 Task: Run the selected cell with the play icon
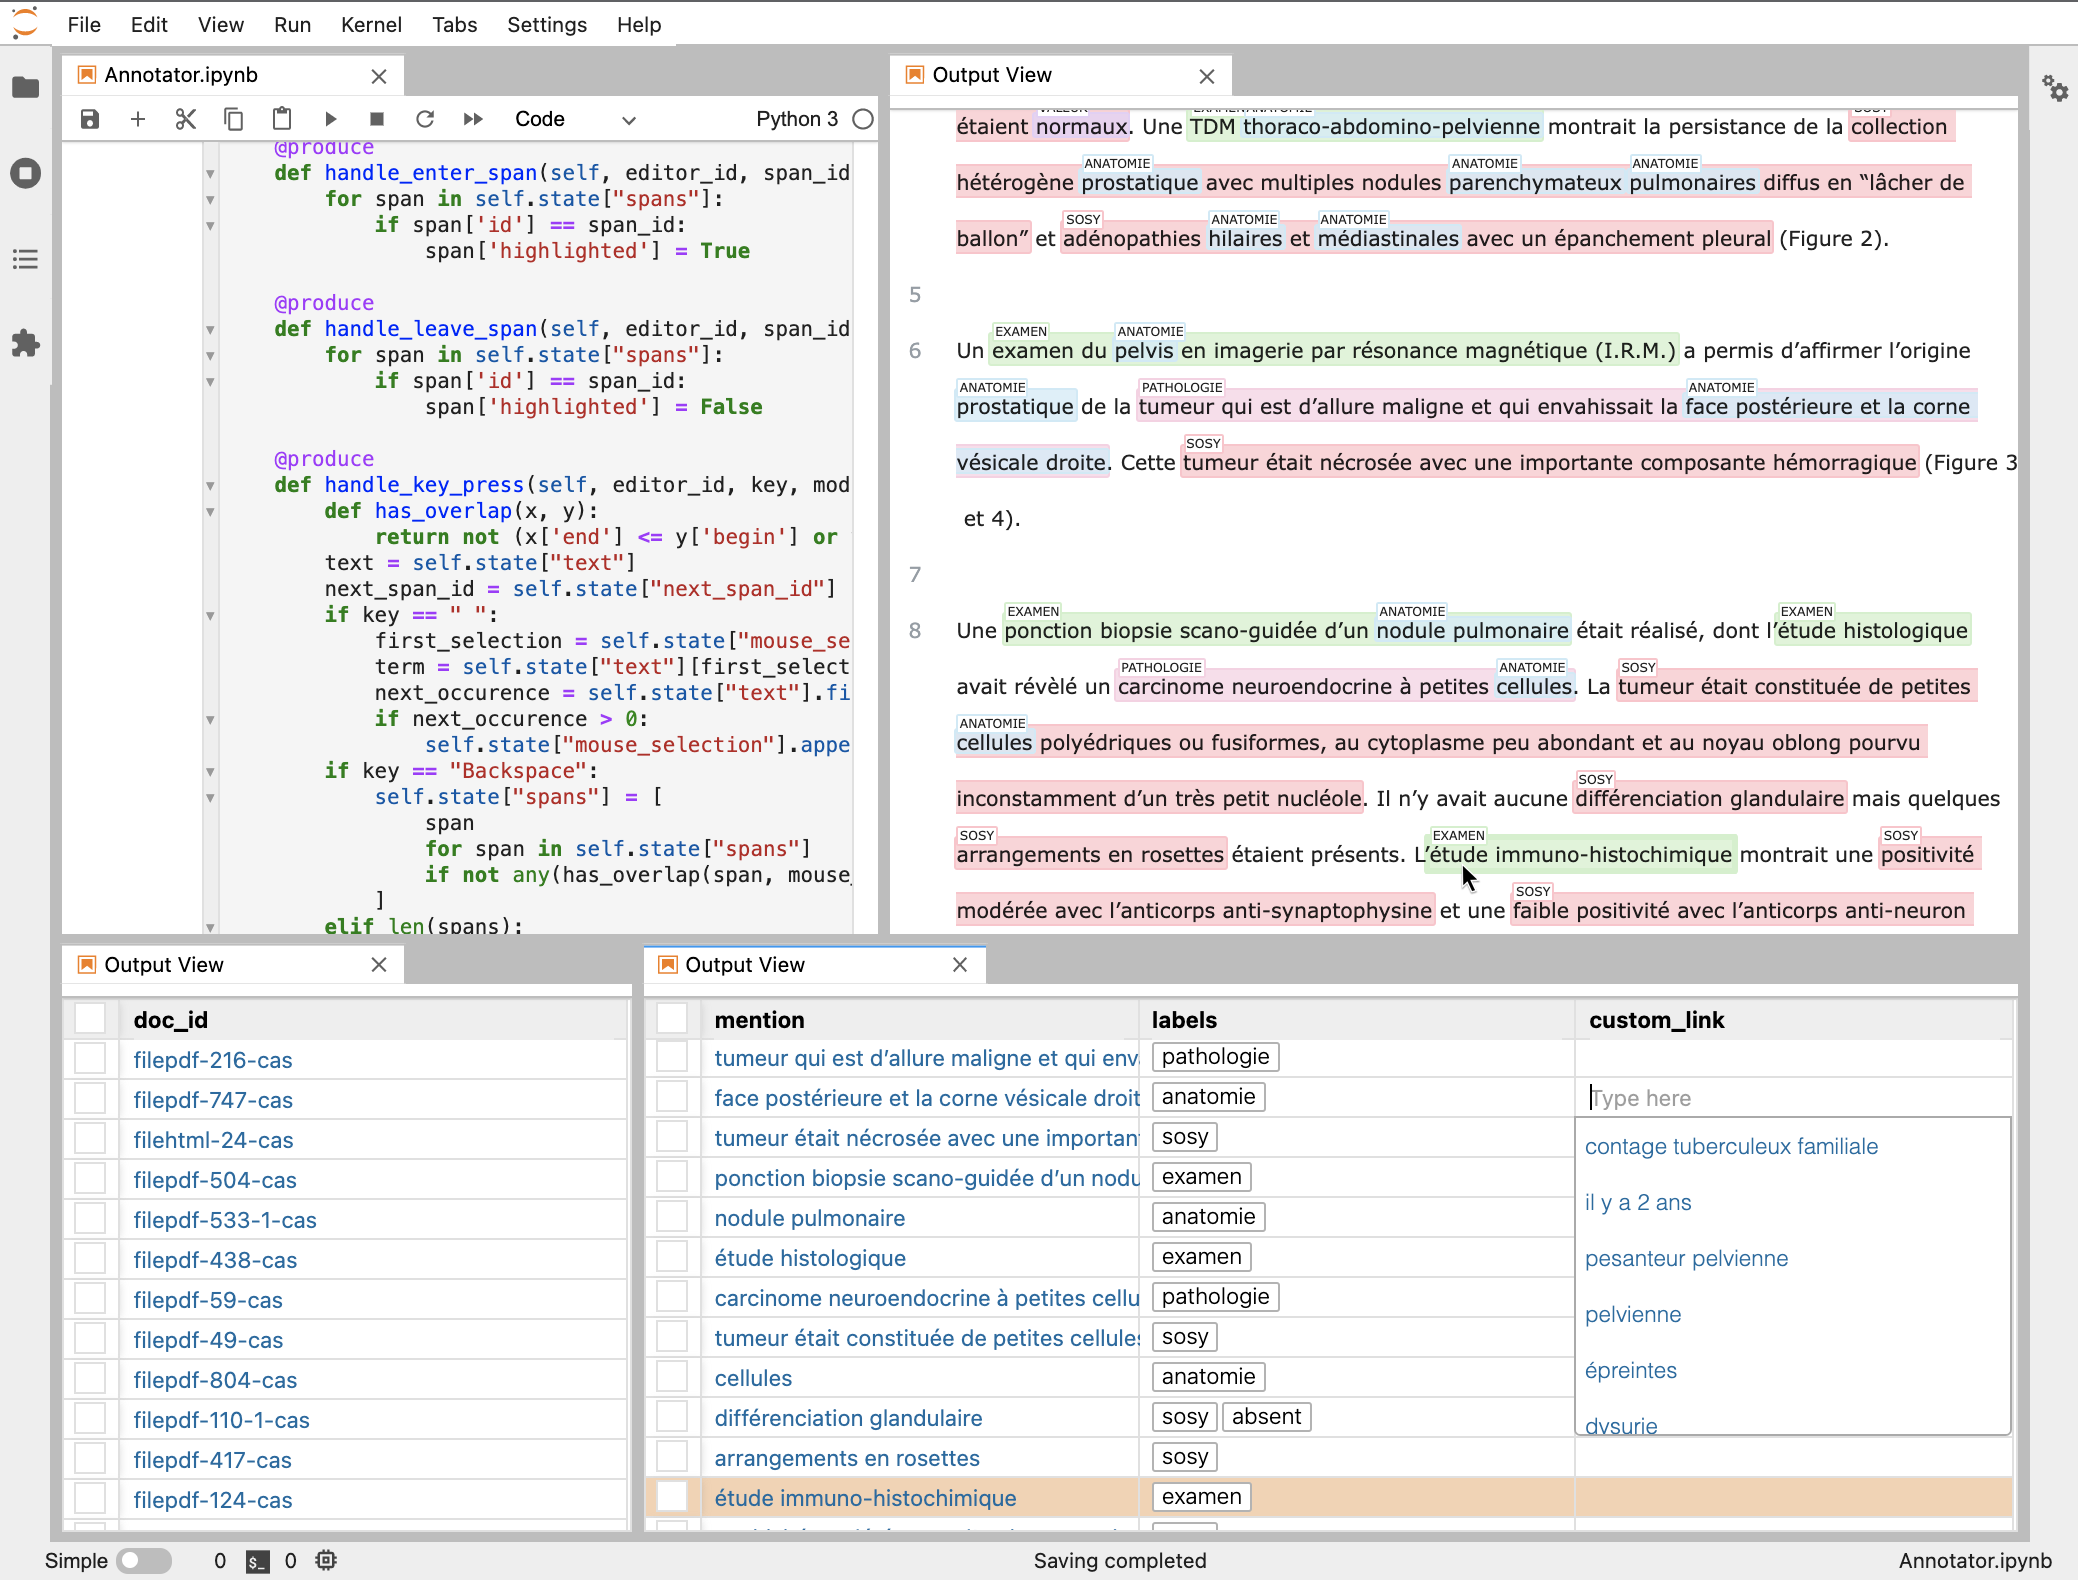[x=330, y=119]
